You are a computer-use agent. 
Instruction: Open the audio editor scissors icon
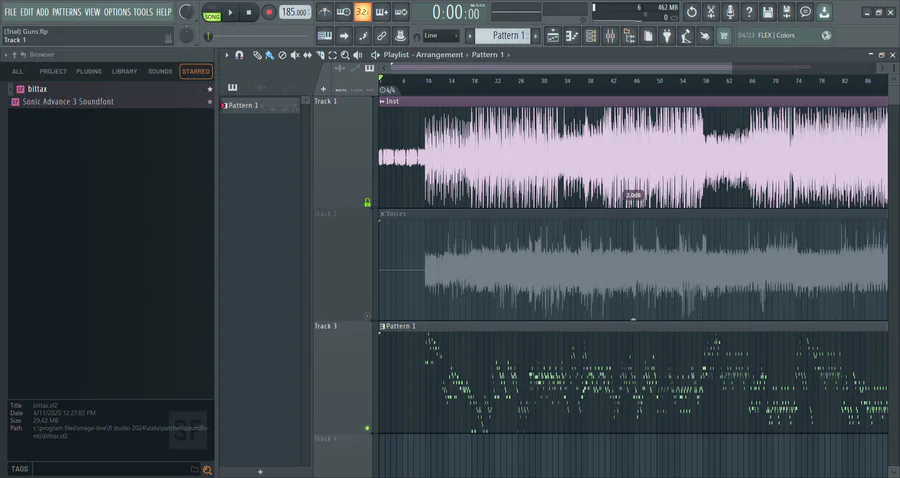click(711, 11)
